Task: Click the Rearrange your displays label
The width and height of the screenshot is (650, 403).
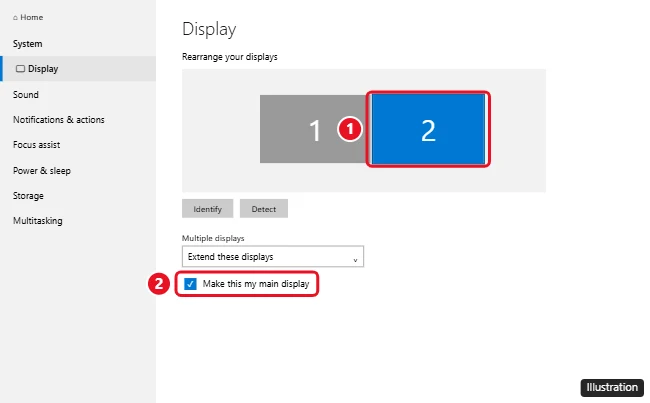Action: [x=230, y=57]
